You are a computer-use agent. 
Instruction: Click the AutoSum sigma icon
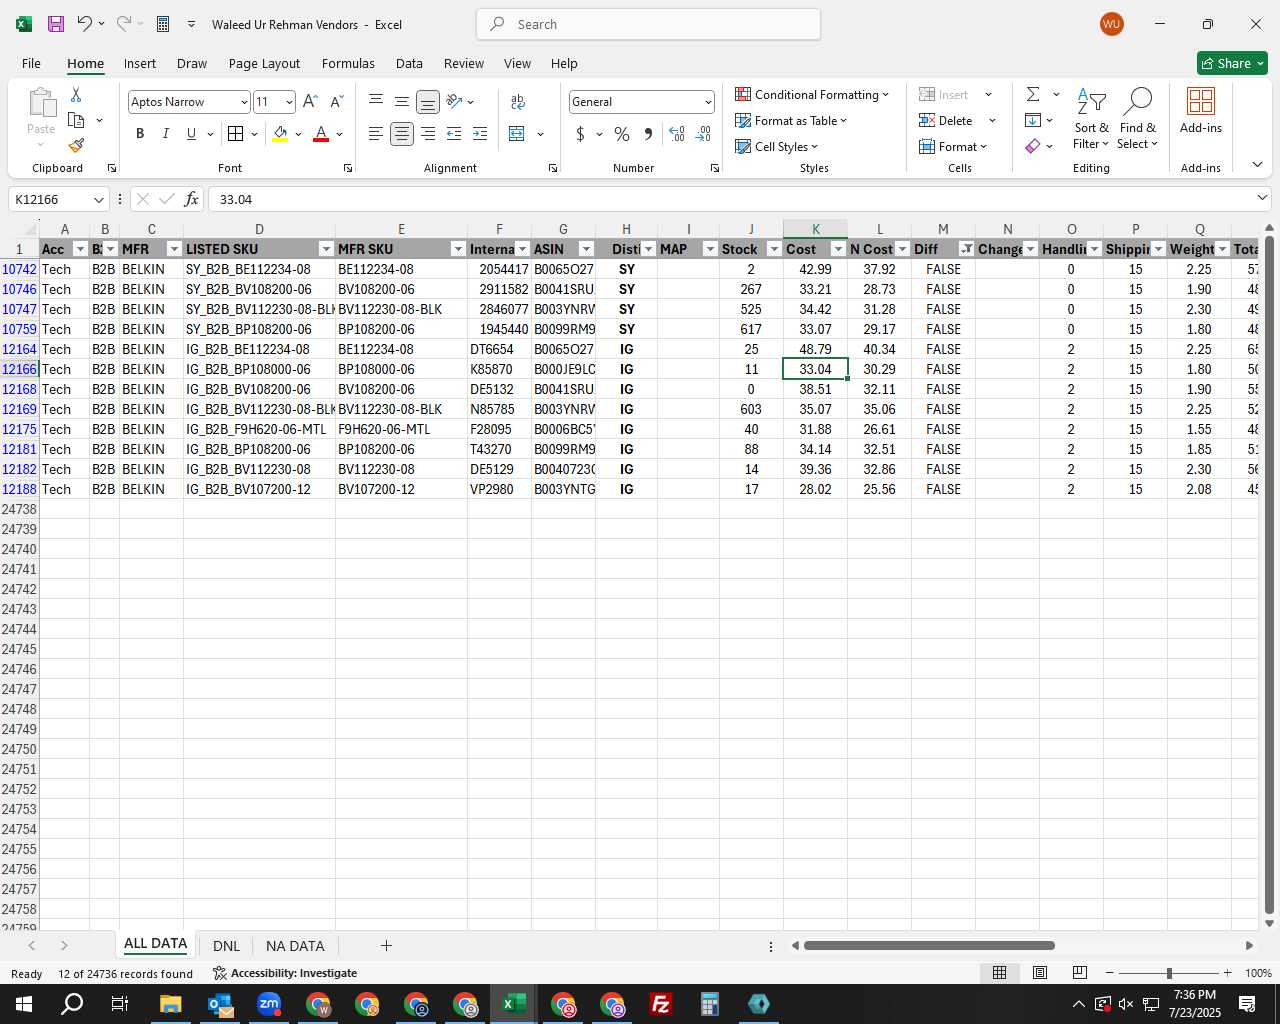1033,94
